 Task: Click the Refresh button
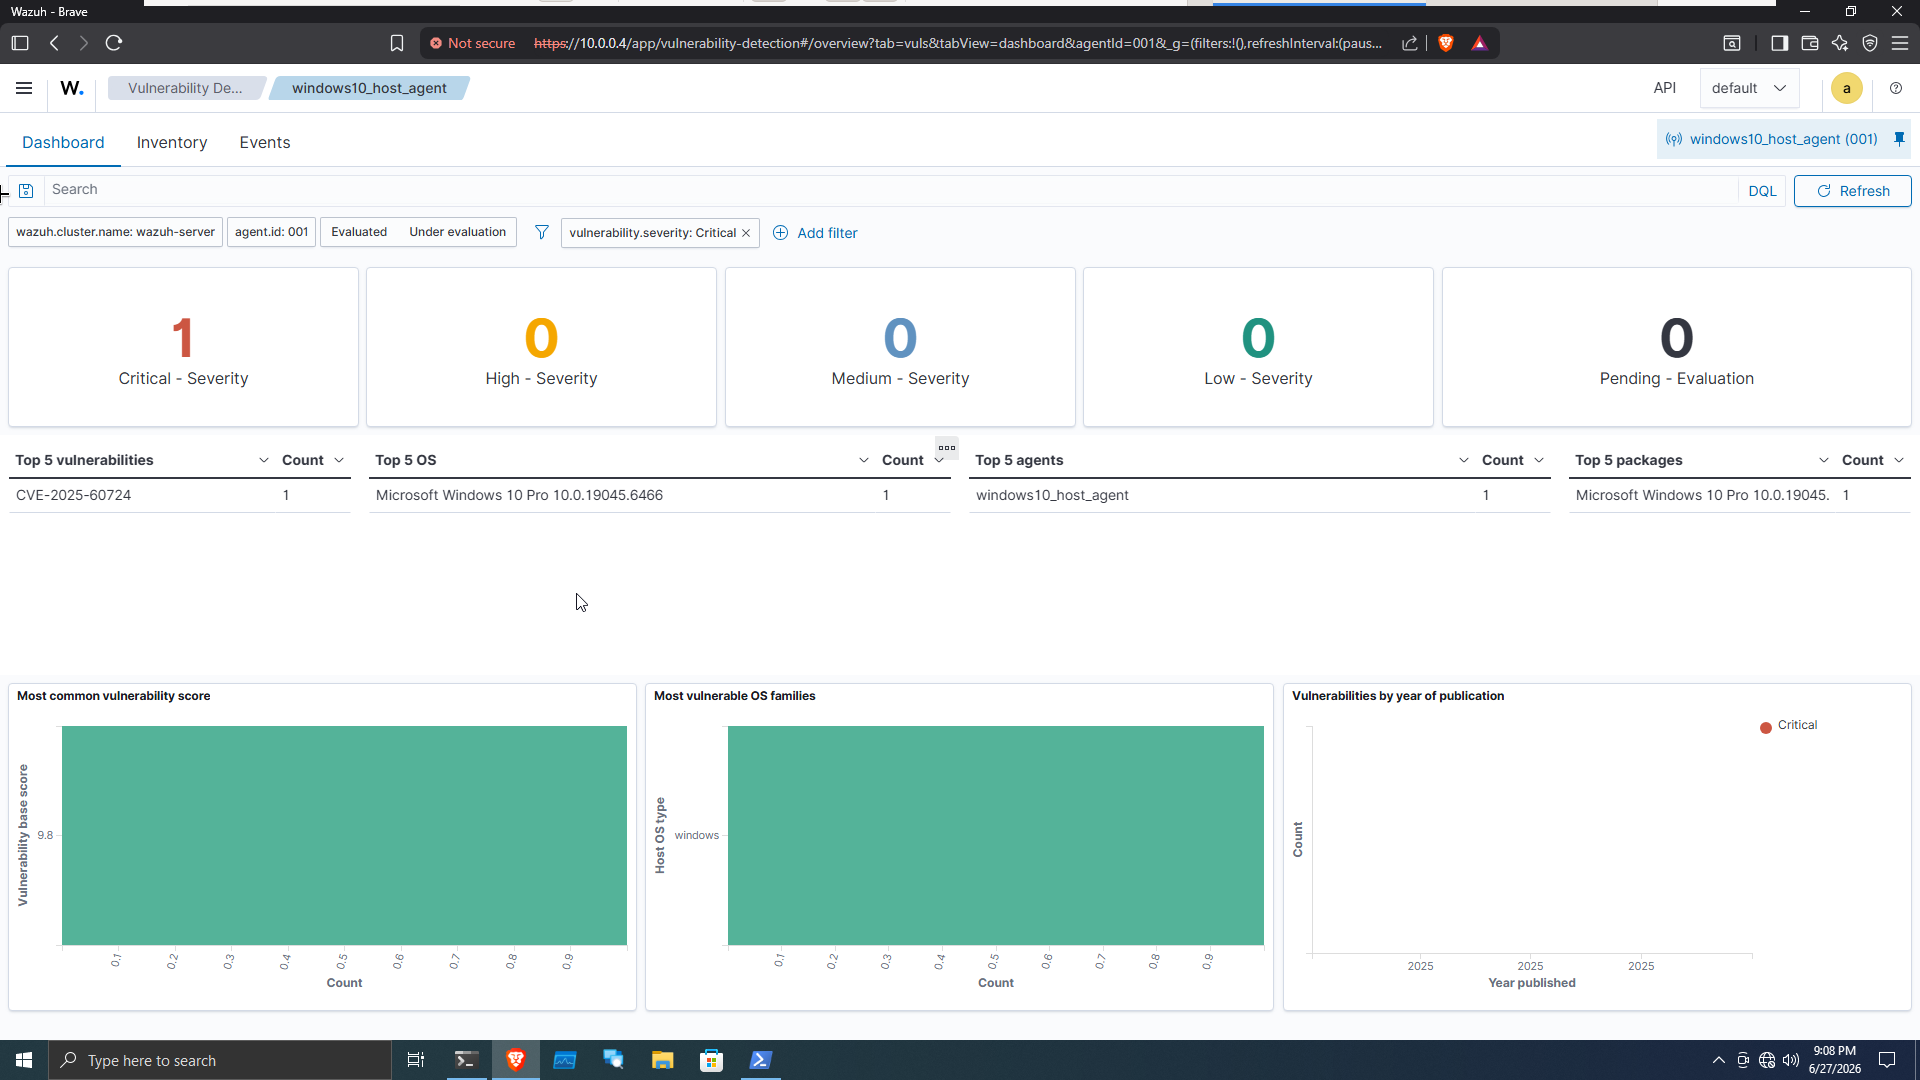1852,191
